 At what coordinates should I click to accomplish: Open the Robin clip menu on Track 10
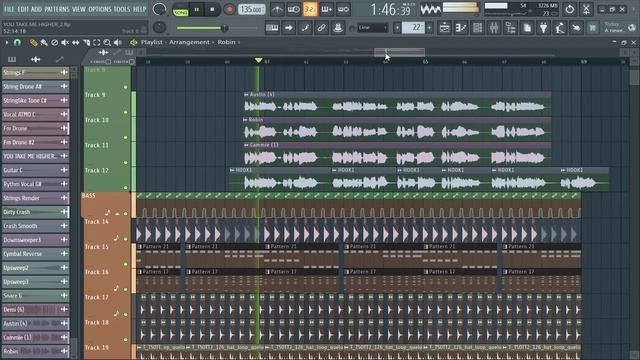245,120
